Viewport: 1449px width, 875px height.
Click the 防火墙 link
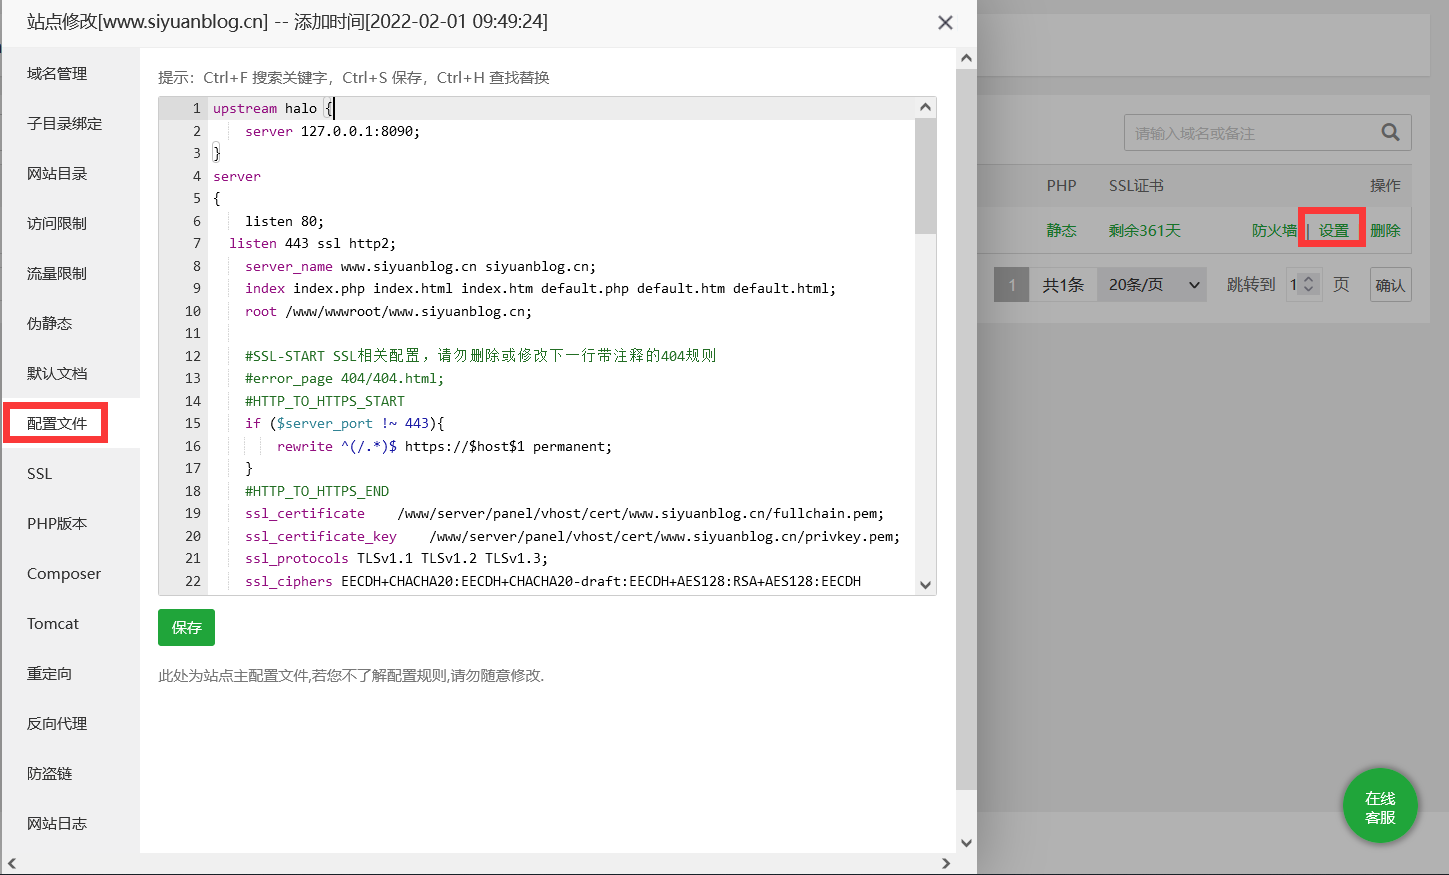[x=1274, y=230]
